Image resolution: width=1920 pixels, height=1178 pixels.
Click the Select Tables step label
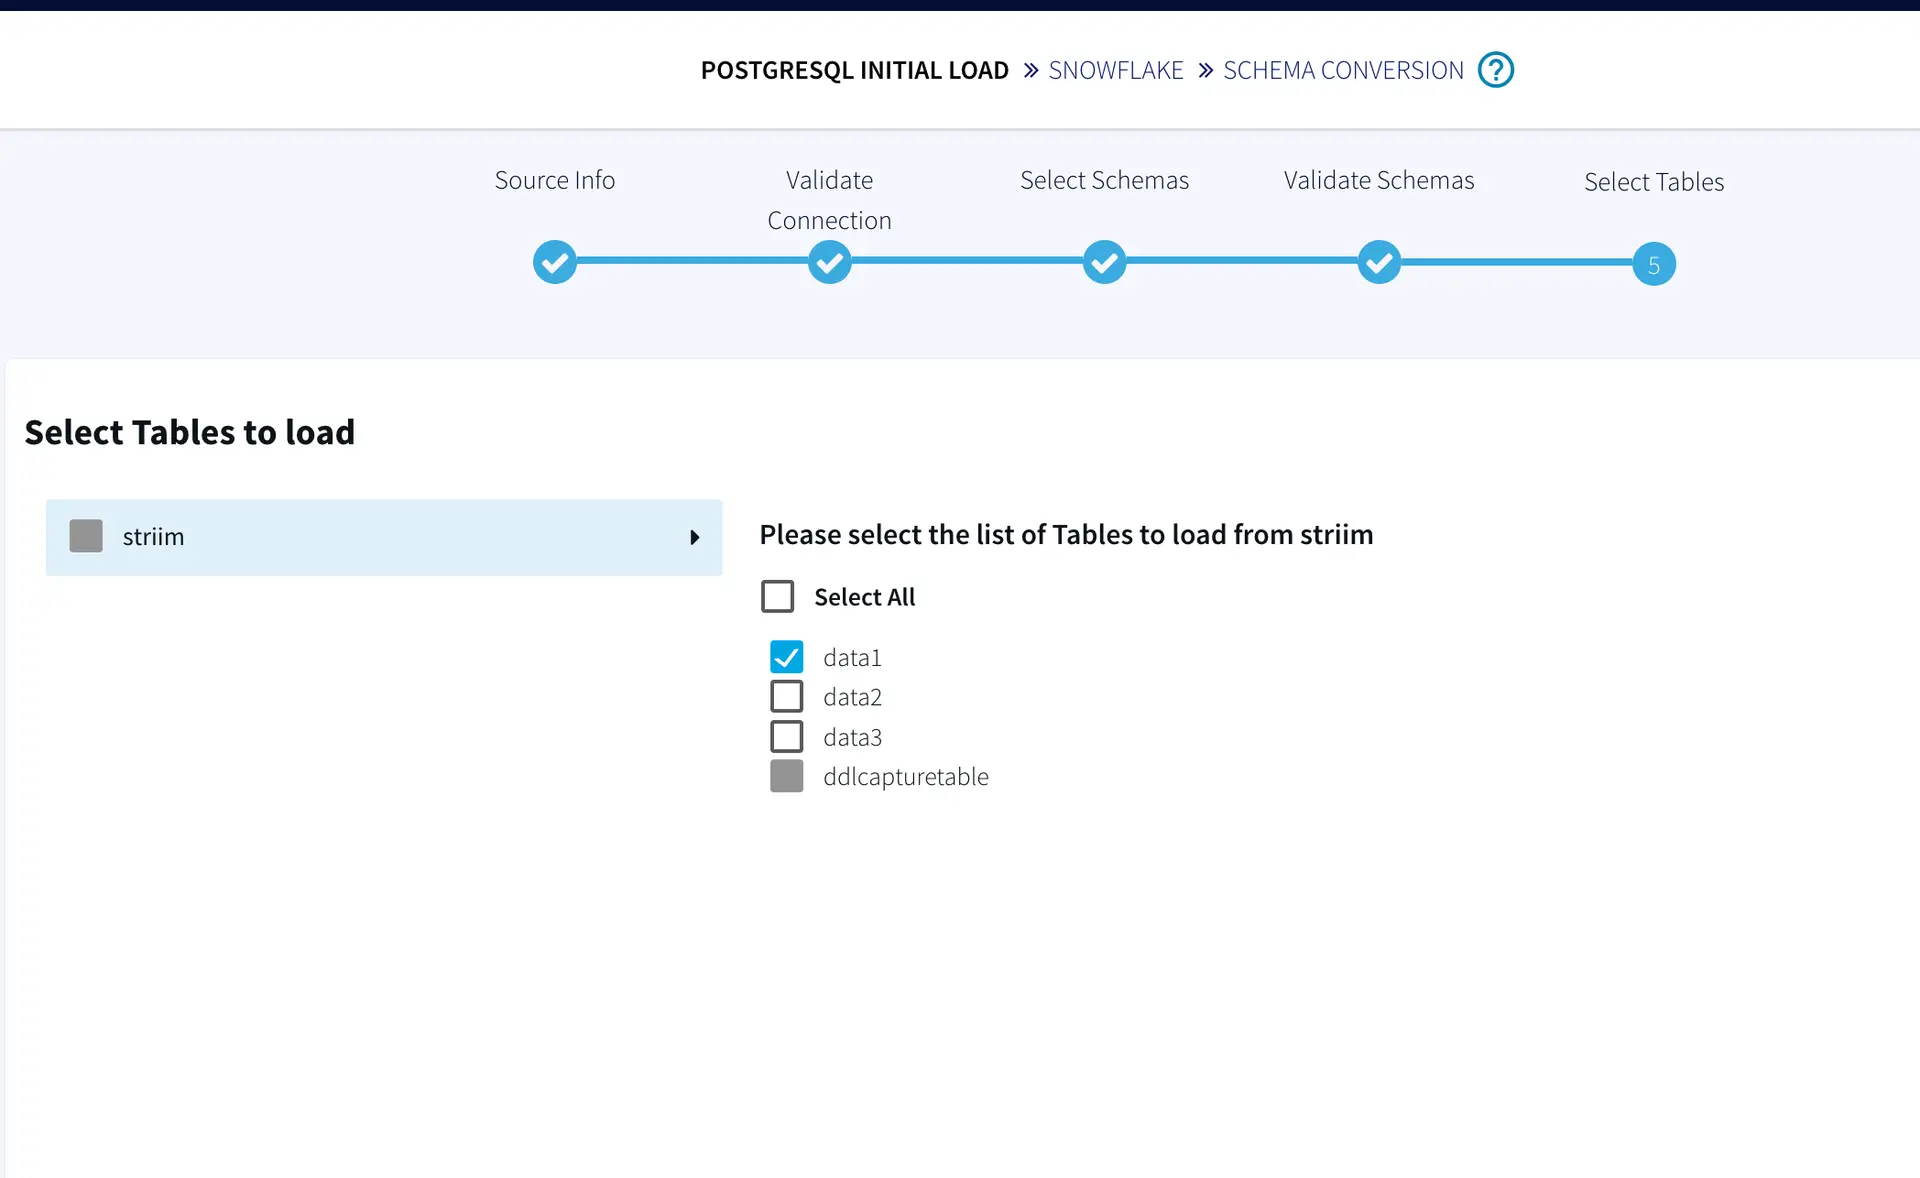coord(1653,182)
